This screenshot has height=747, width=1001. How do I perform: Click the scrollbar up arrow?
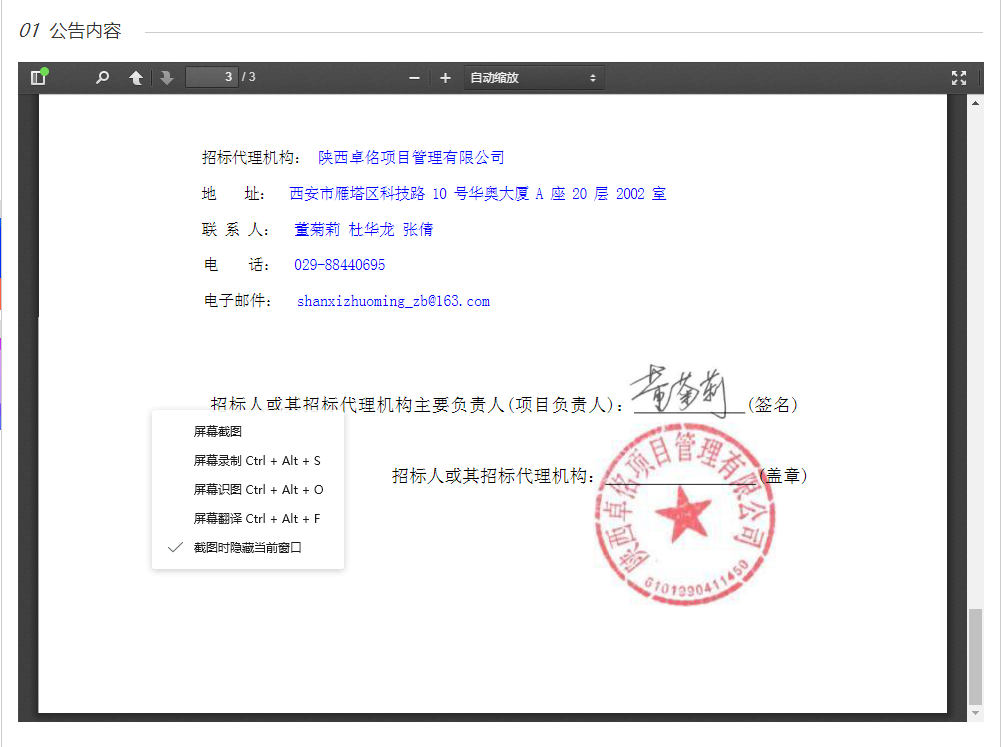pos(976,103)
